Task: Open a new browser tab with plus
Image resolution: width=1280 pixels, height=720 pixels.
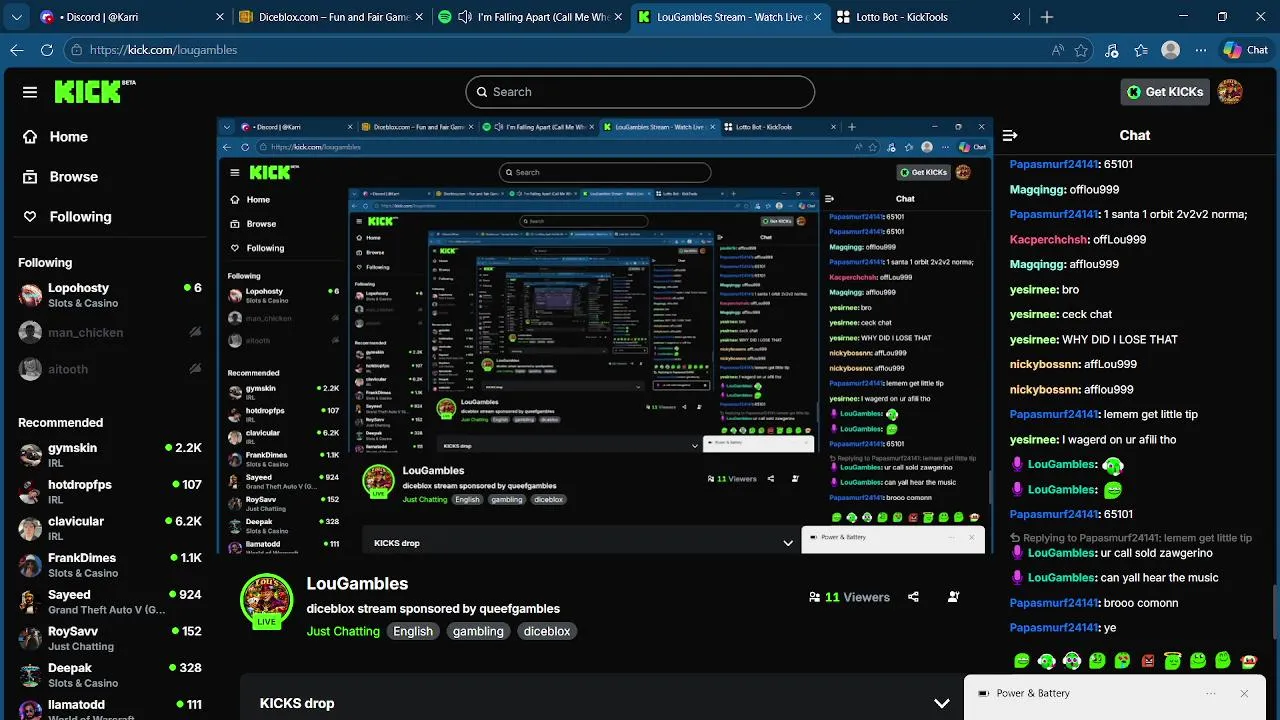Action: pos(1047,17)
